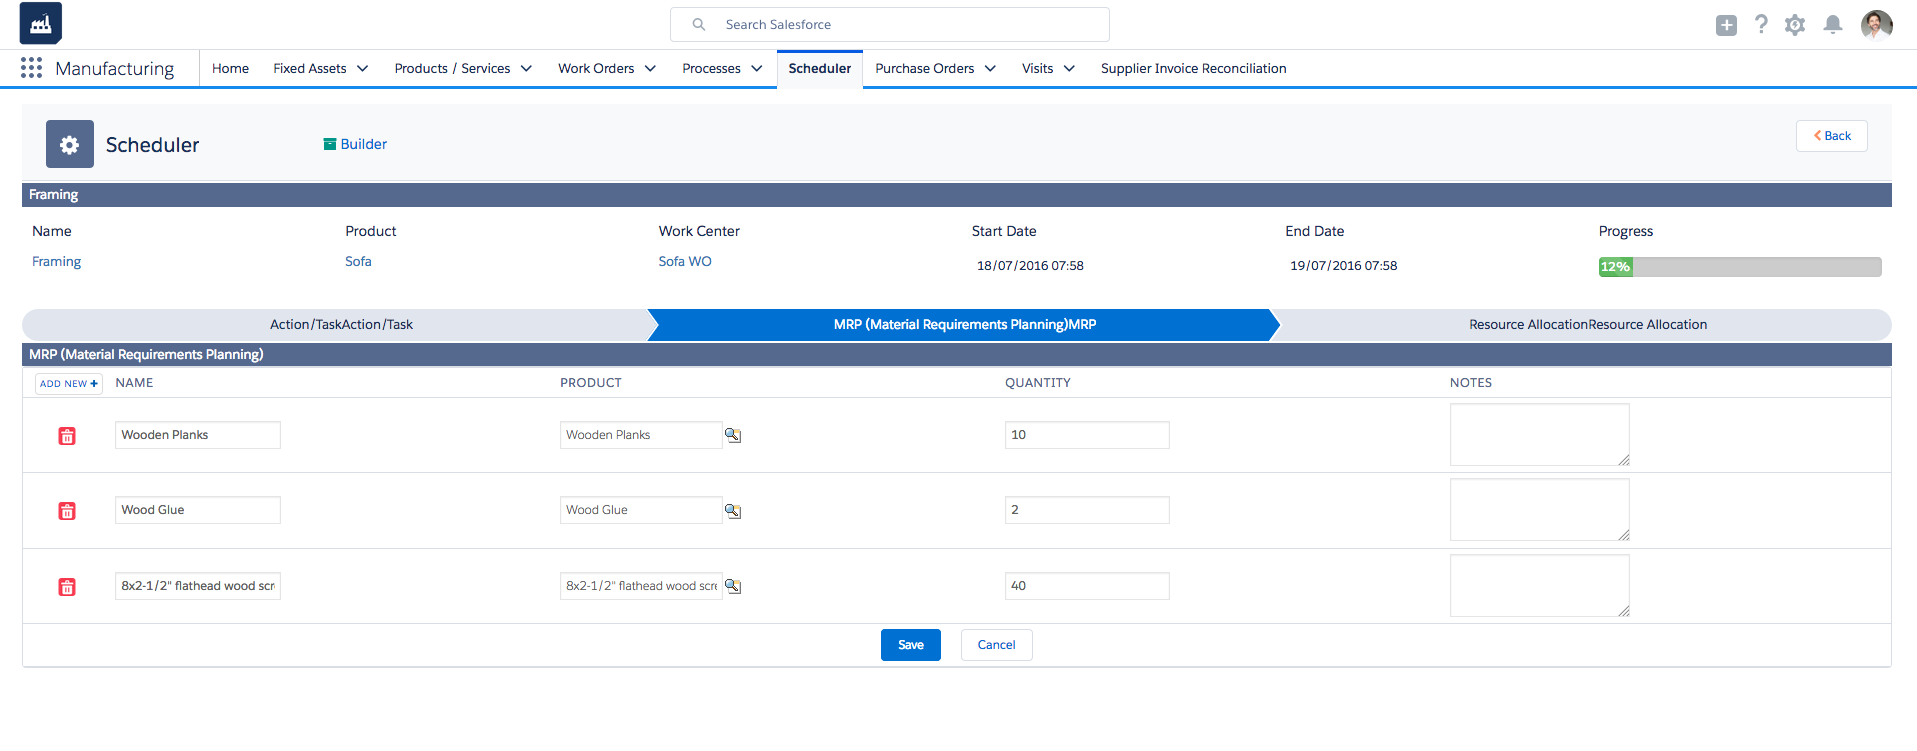Open product lookup for Wood Glue
Screen dimensions: 1917x751
[x=733, y=511]
